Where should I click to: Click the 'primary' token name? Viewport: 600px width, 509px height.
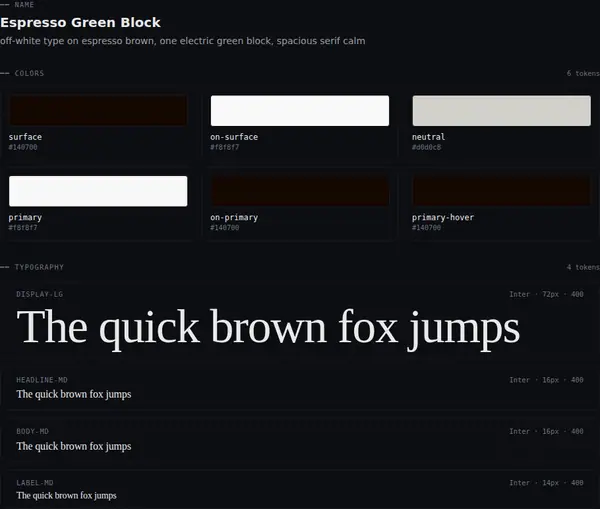[25, 217]
